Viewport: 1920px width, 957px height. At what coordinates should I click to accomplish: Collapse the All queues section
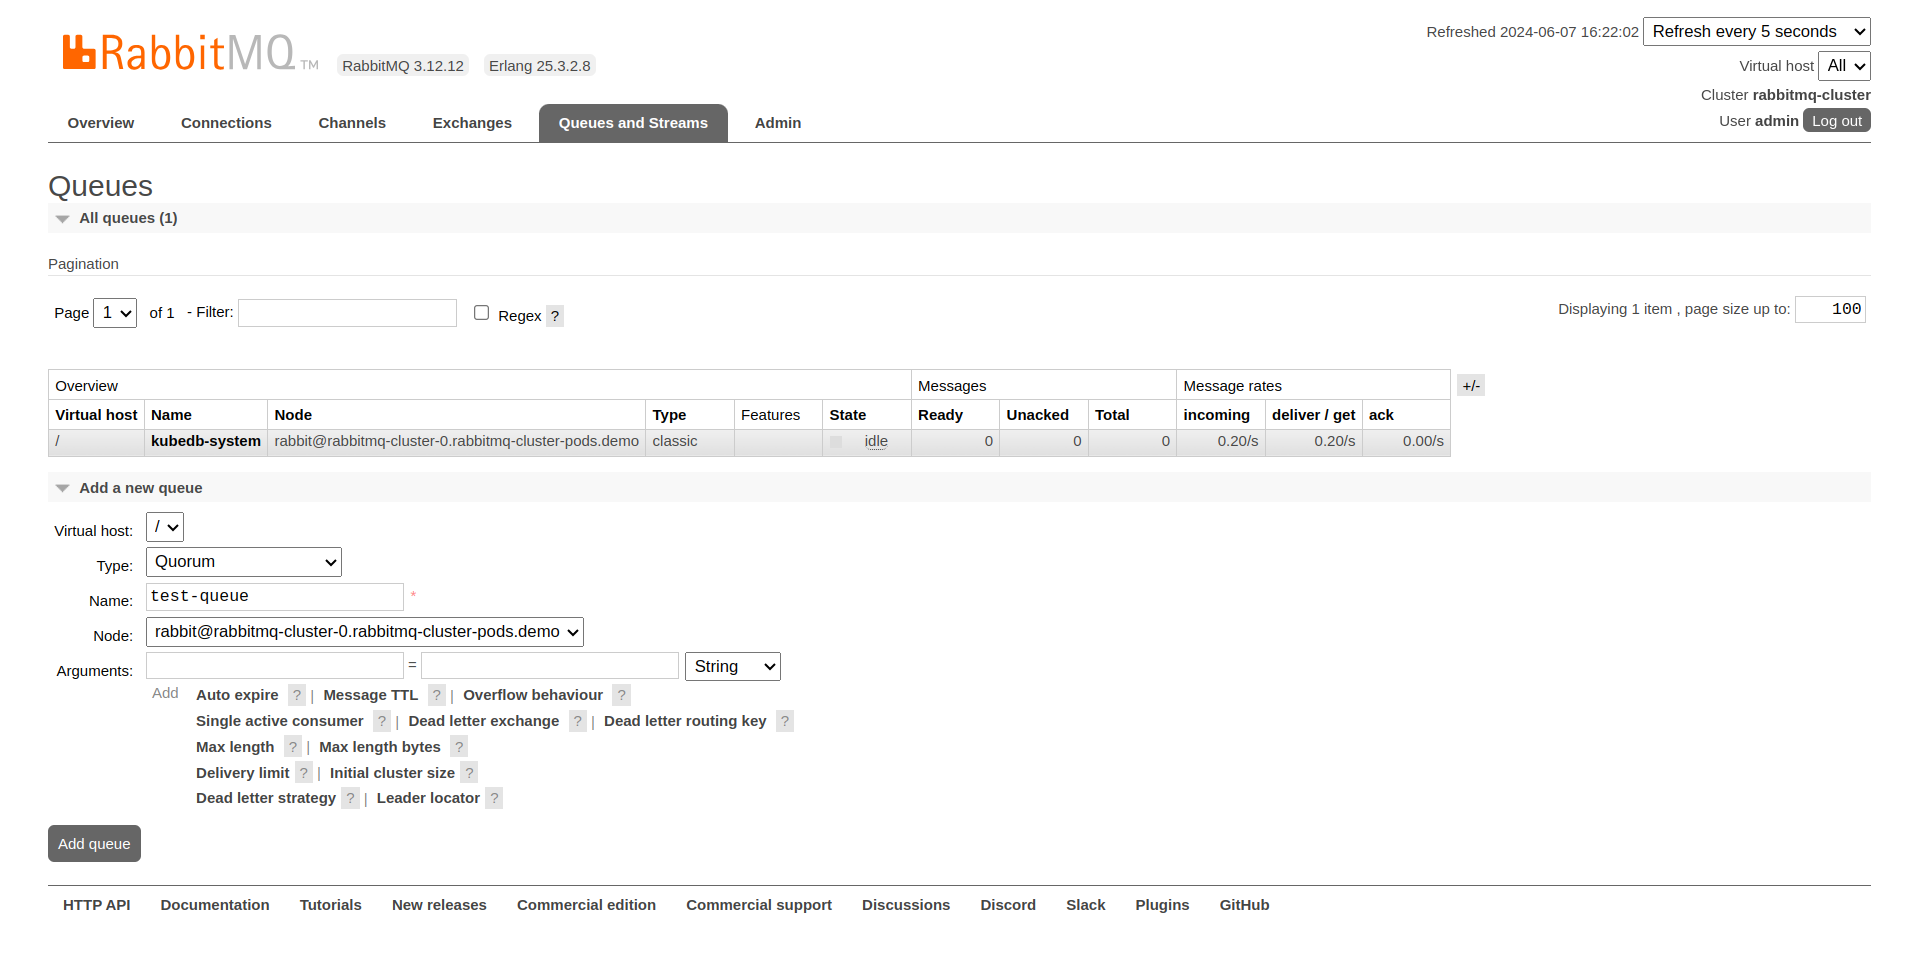[x=117, y=218]
